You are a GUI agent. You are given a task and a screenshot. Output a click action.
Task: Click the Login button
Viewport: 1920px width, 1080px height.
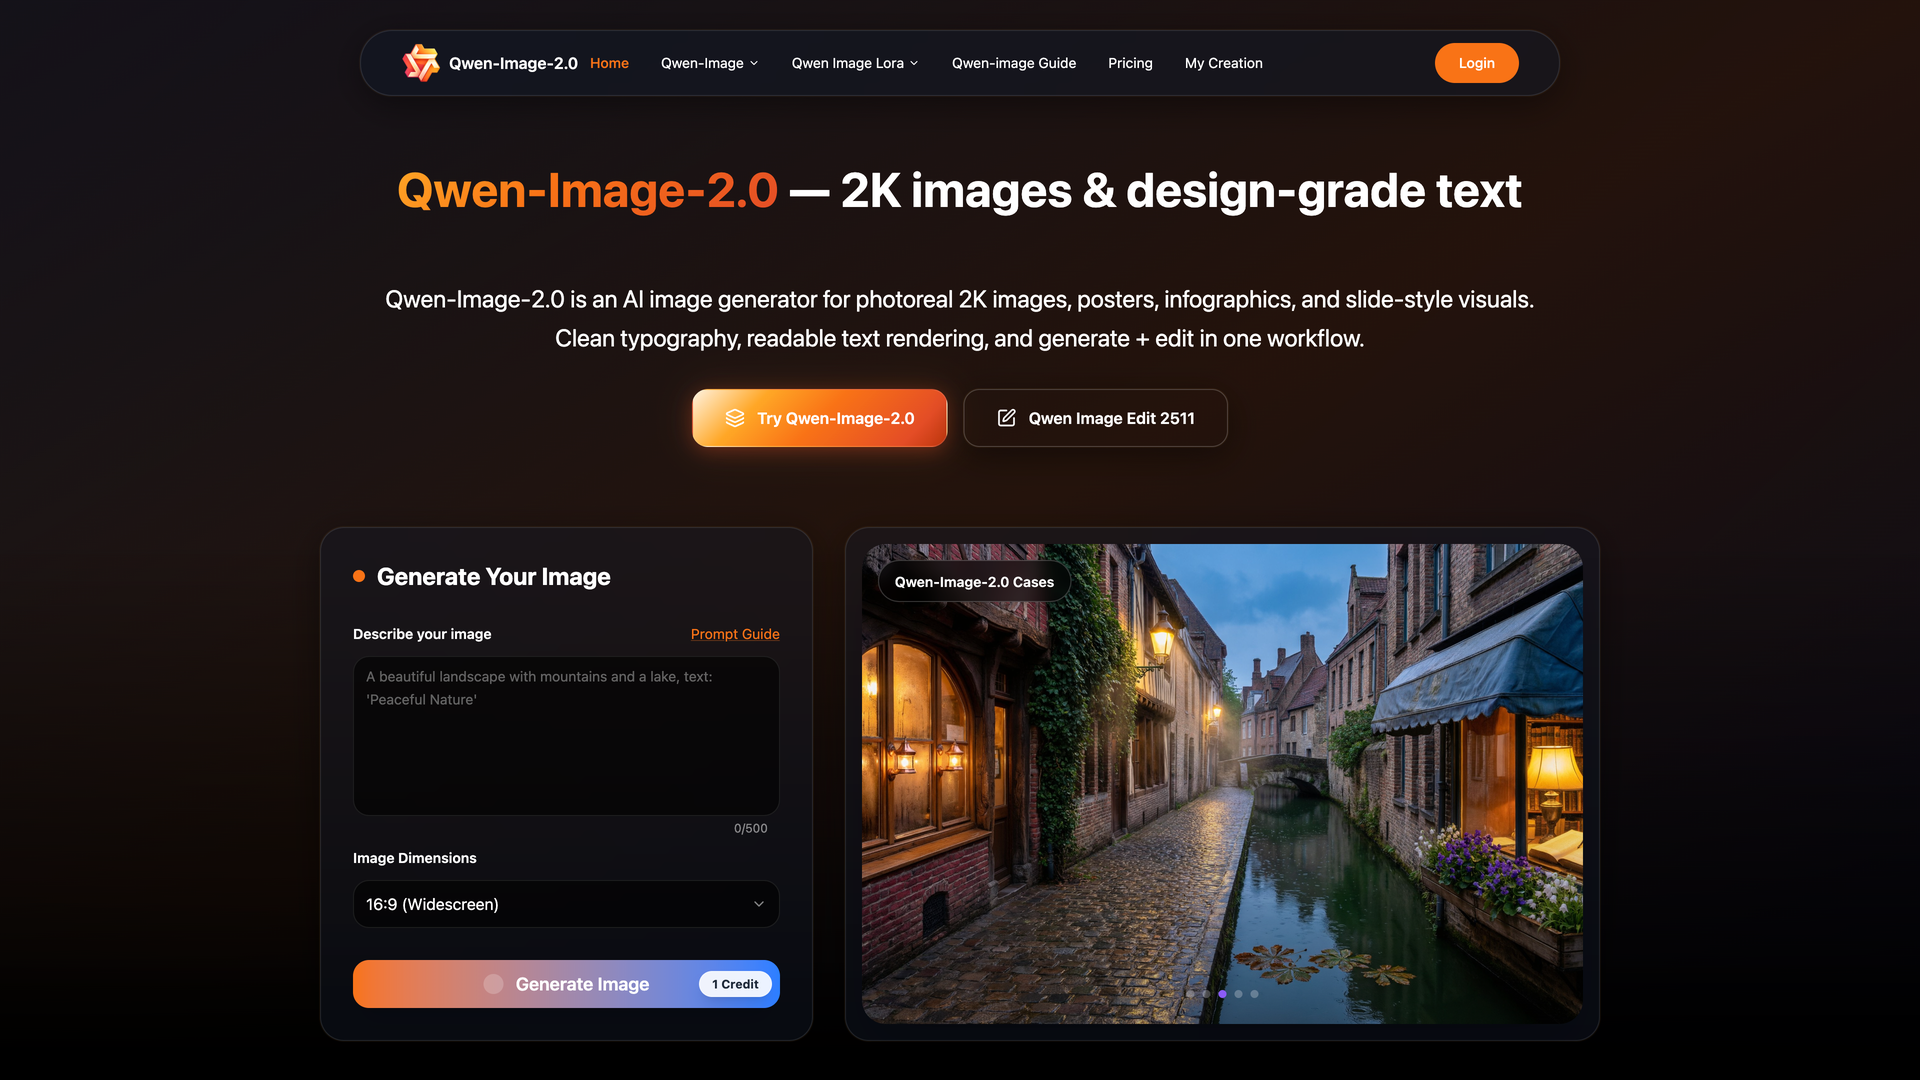coord(1476,63)
